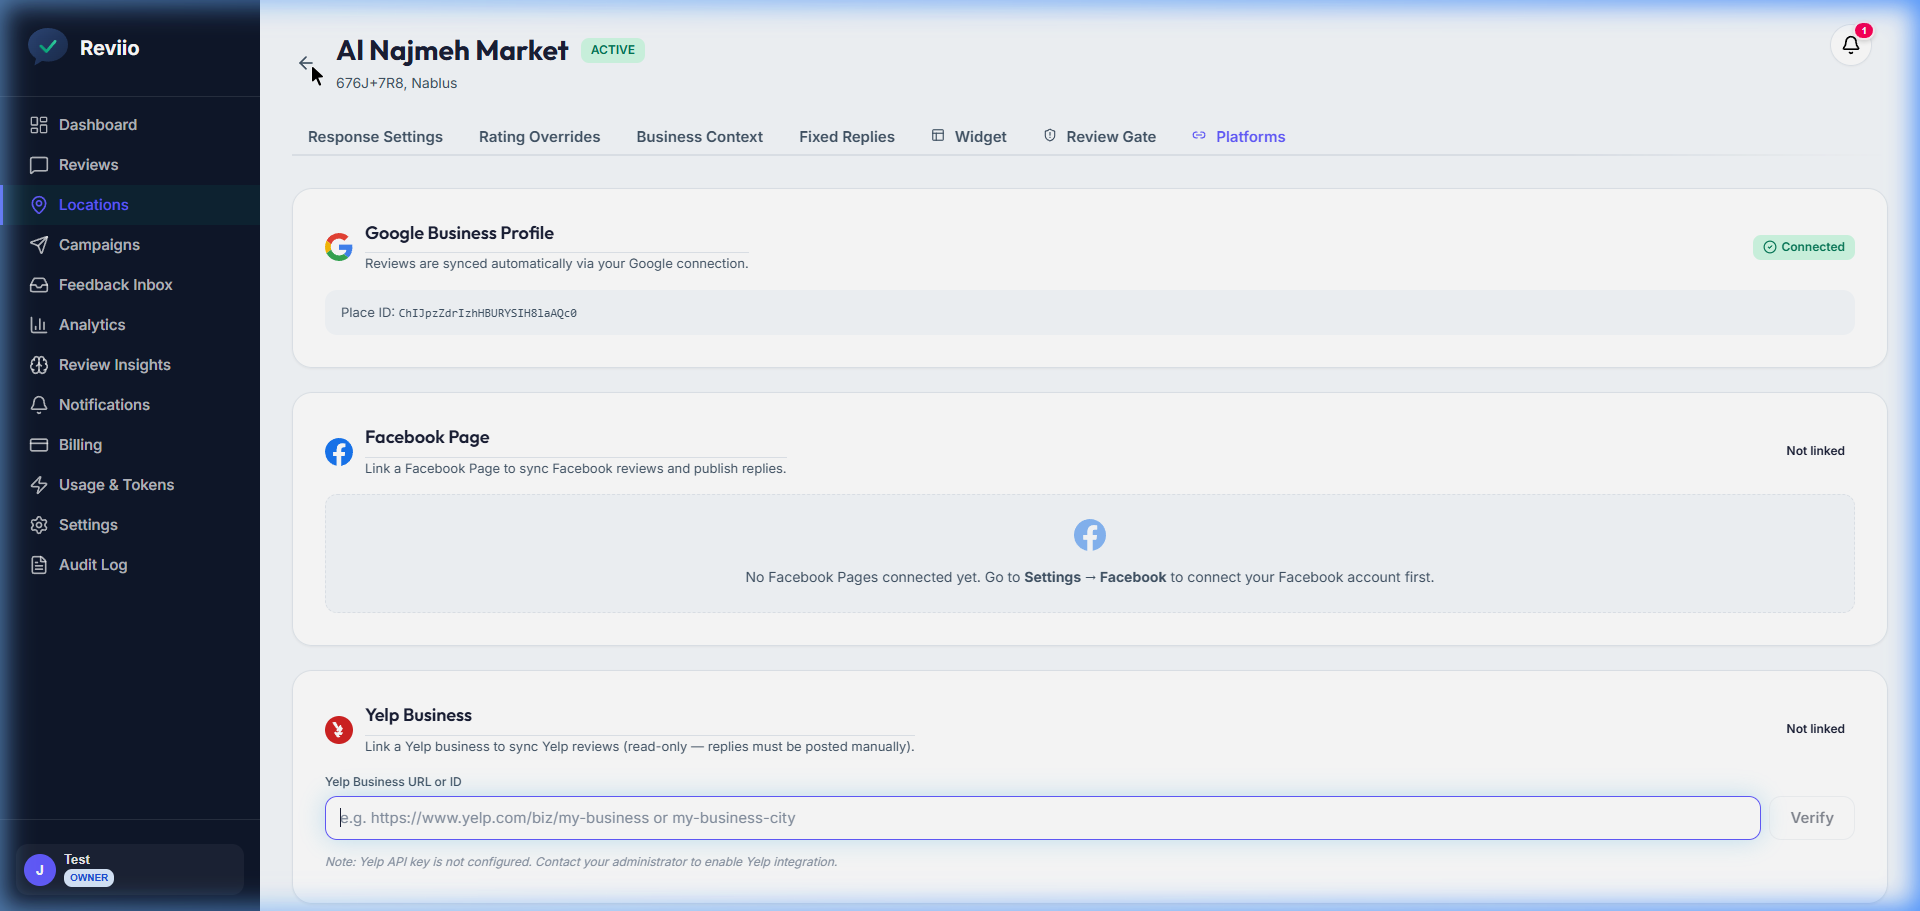Open the Business Context tab
This screenshot has width=1920, height=911.
point(700,137)
